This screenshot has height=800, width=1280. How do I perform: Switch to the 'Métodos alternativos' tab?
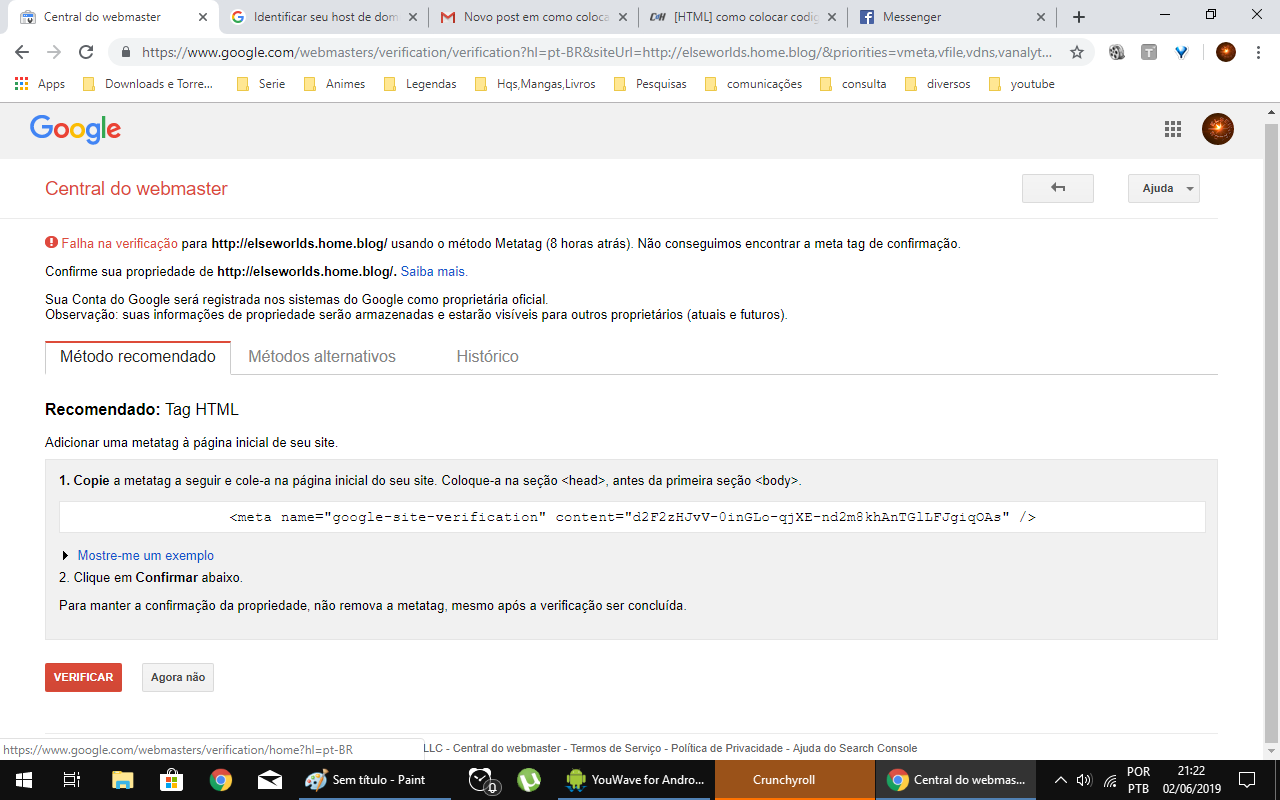322,356
